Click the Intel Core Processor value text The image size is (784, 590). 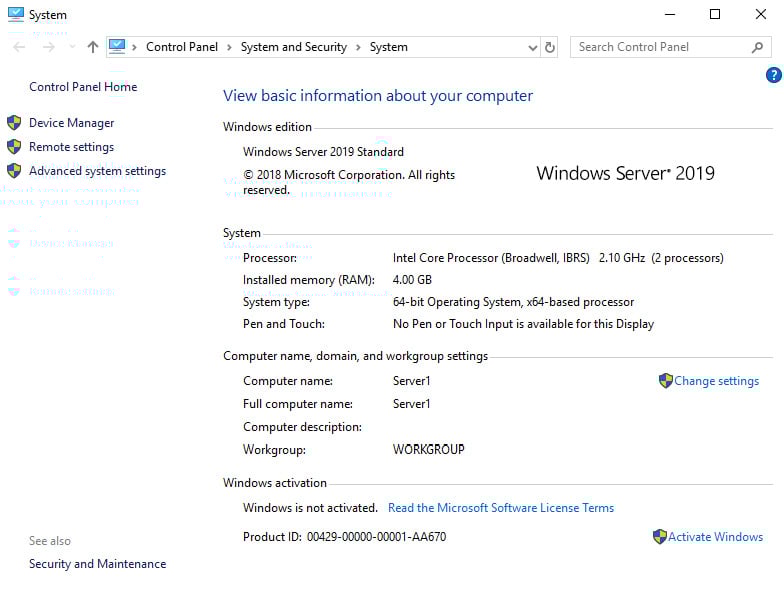[x=558, y=258]
